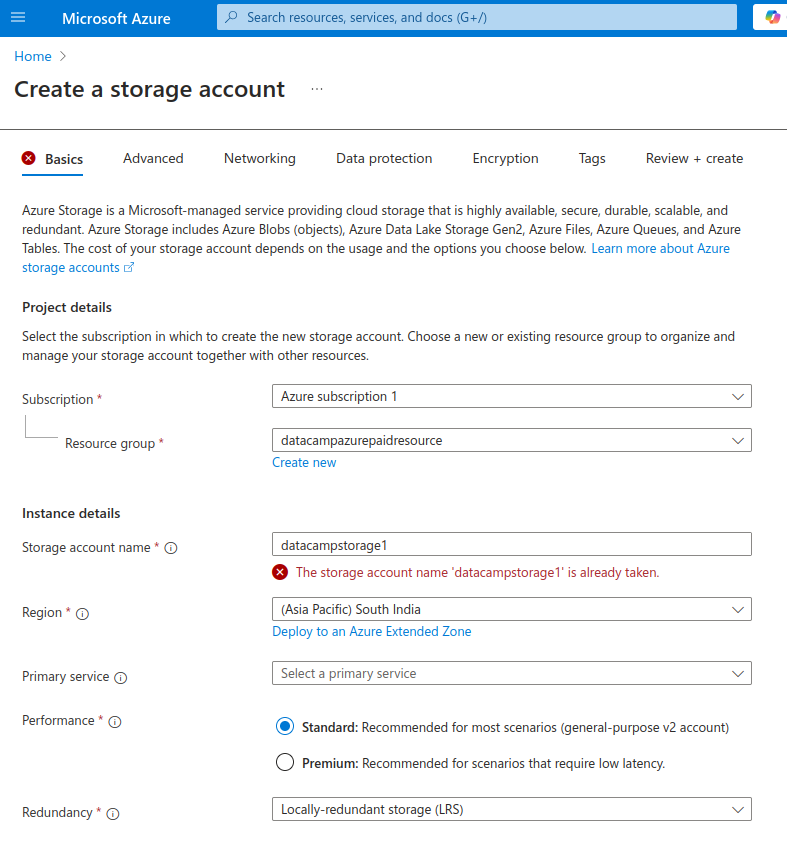The width and height of the screenshot is (787, 853).
Task: Open the Resource group dropdown
Action: click(x=512, y=441)
